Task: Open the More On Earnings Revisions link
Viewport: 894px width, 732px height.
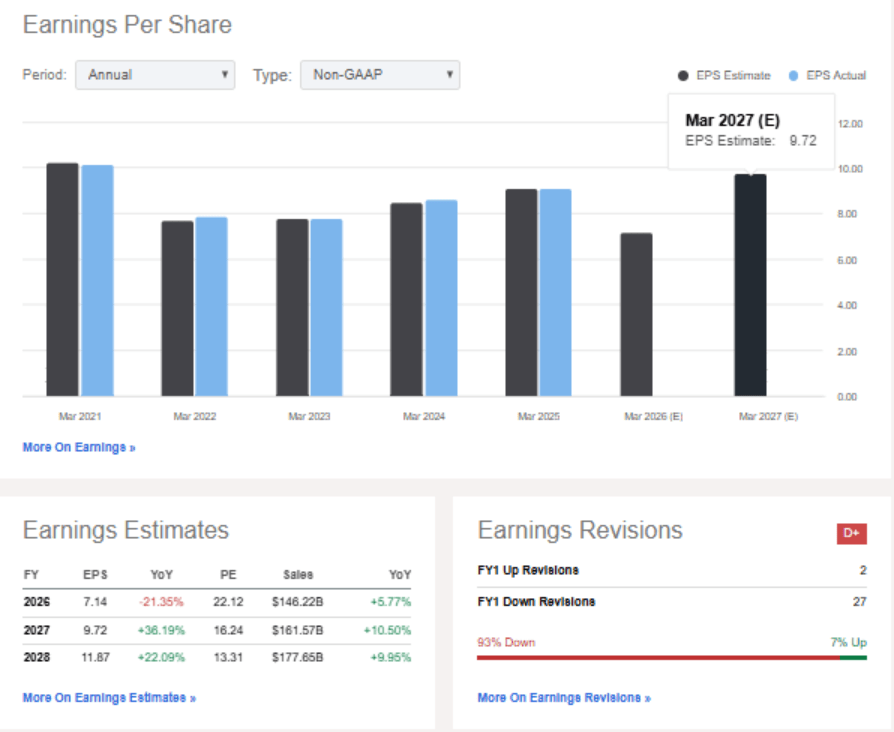Action: [x=564, y=698]
